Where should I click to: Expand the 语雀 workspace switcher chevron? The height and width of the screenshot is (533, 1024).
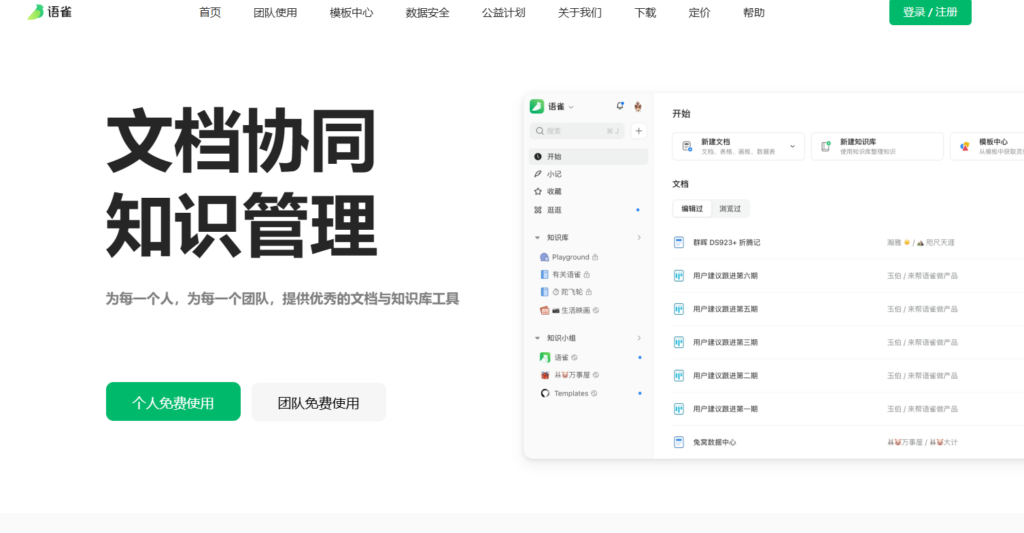pos(571,107)
